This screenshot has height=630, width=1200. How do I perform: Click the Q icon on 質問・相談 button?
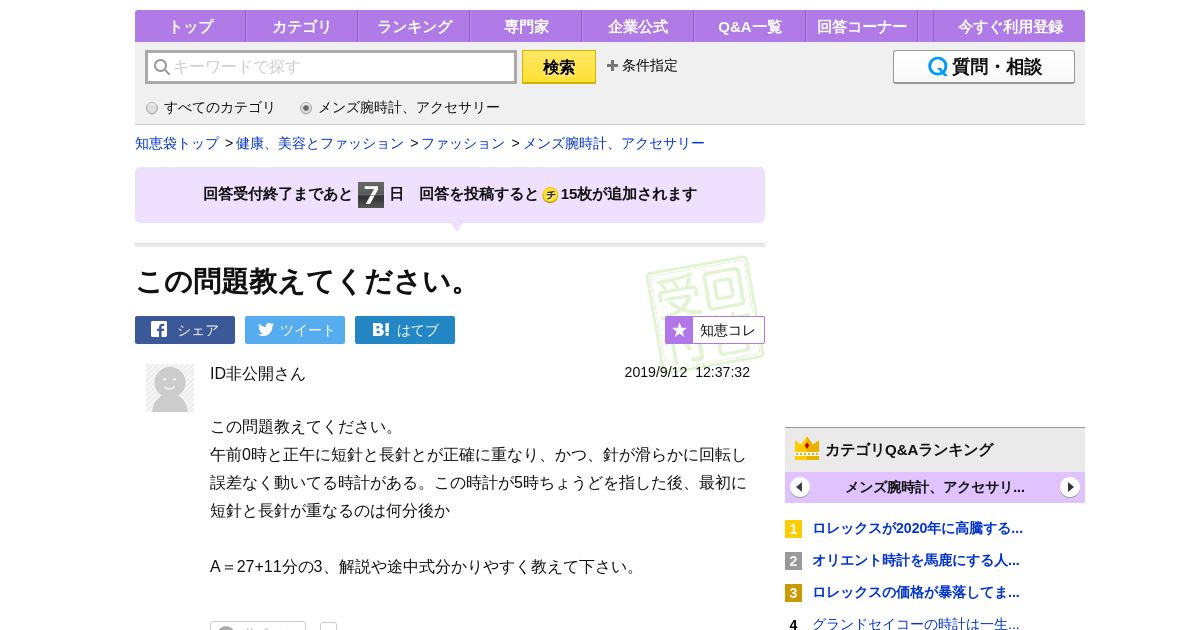coord(937,67)
